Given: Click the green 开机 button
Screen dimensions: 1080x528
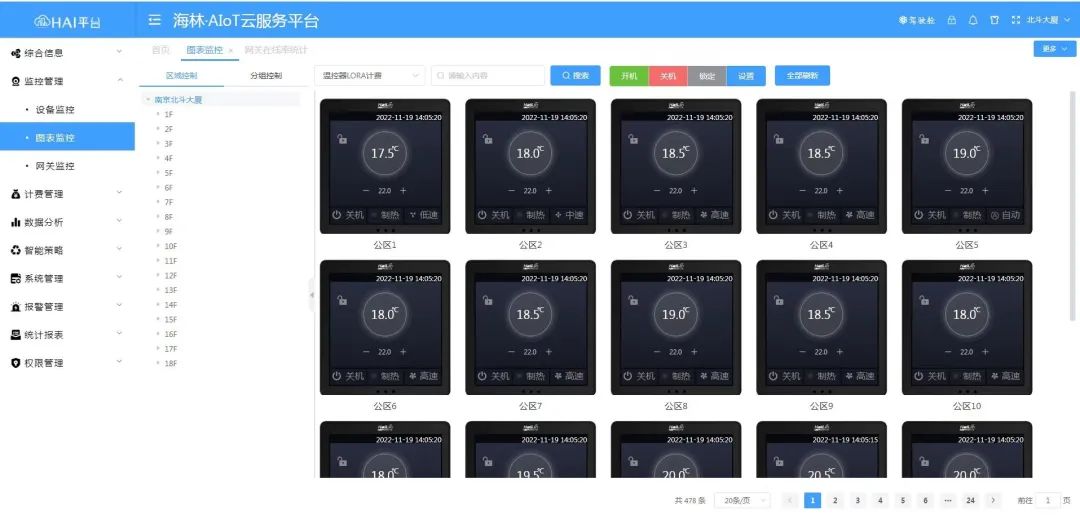Looking at the screenshot, I should 629,76.
